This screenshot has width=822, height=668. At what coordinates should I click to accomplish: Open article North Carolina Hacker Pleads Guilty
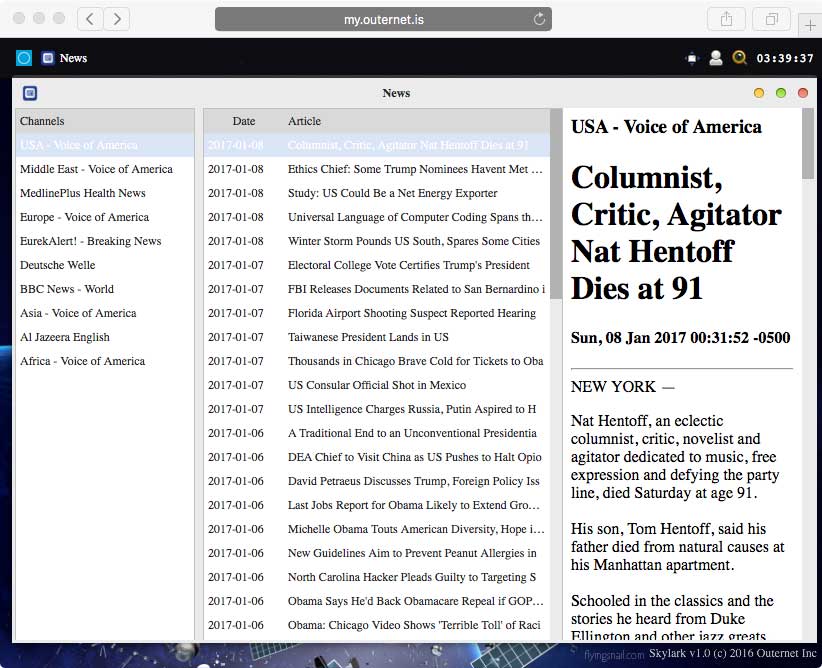pyautogui.click(x=376, y=577)
